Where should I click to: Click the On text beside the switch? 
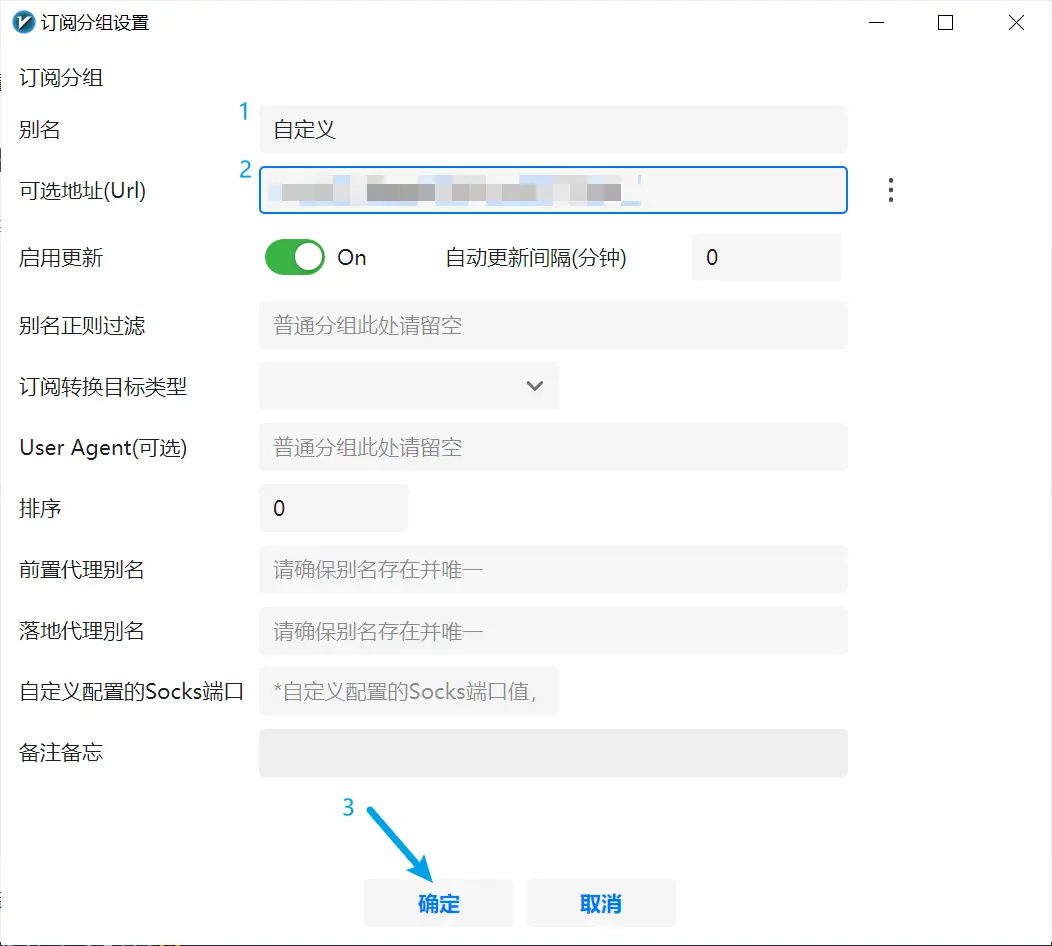point(352,258)
